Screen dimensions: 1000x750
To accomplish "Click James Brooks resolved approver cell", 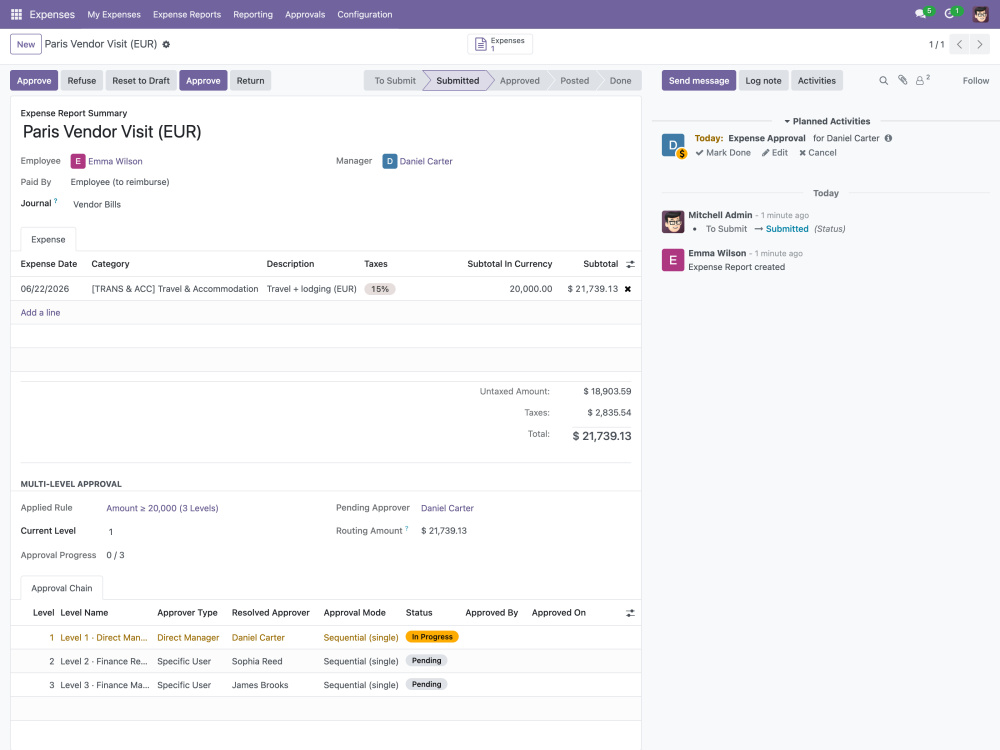I will [260, 685].
